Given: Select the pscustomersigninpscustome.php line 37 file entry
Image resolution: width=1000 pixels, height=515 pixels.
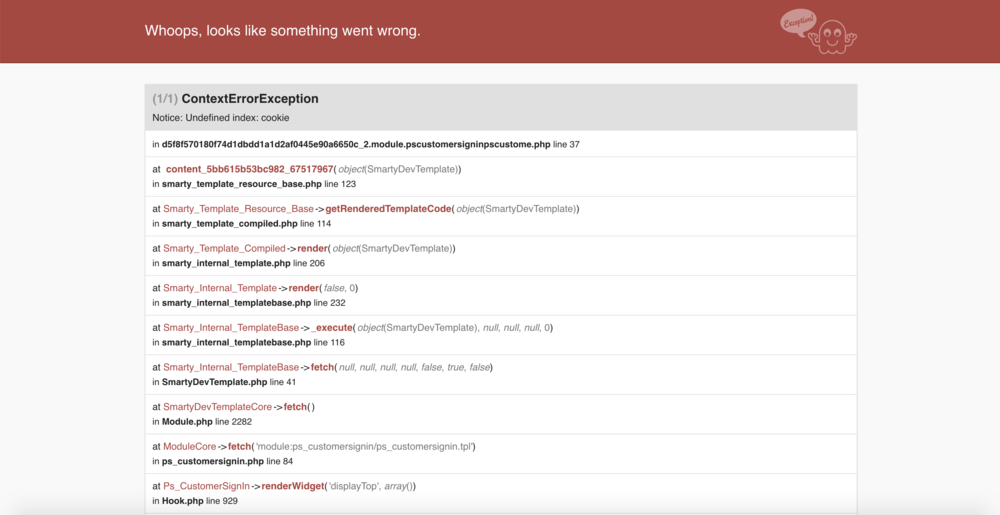Looking at the screenshot, I should (x=356, y=144).
